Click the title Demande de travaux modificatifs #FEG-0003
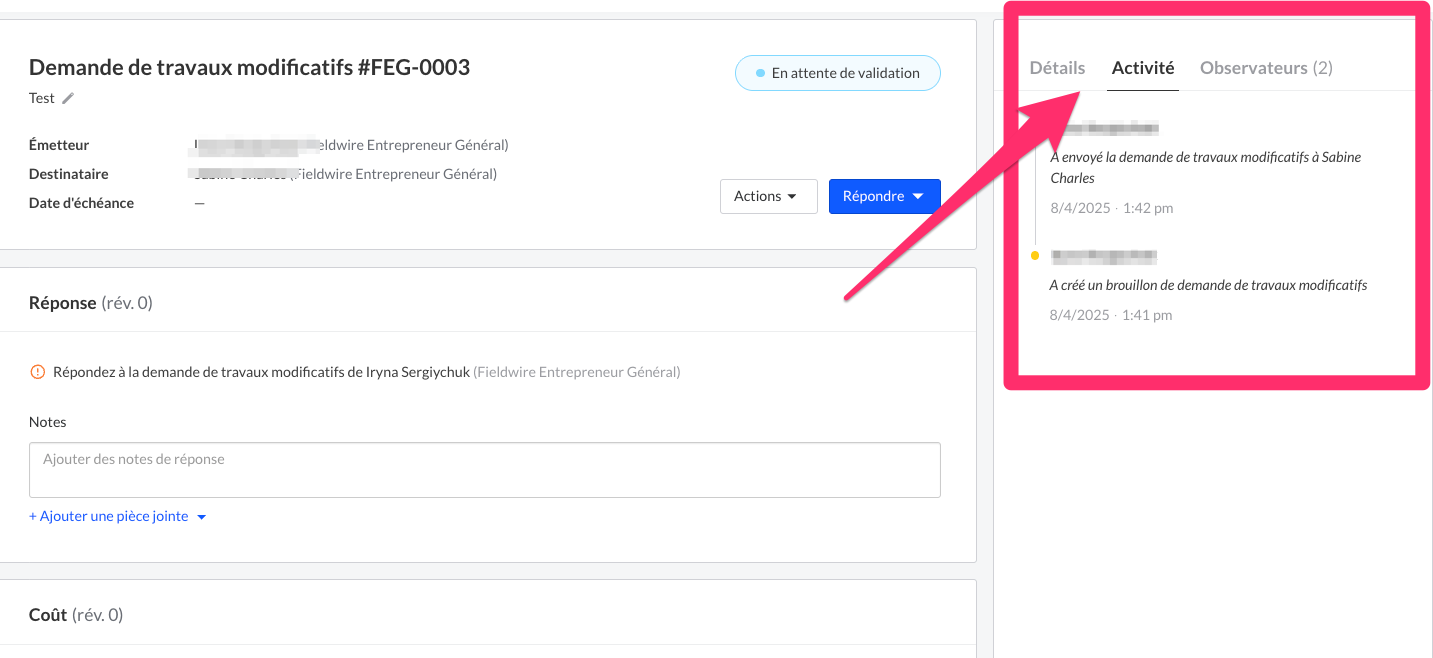Image resolution: width=1433 pixels, height=658 pixels. [249, 67]
